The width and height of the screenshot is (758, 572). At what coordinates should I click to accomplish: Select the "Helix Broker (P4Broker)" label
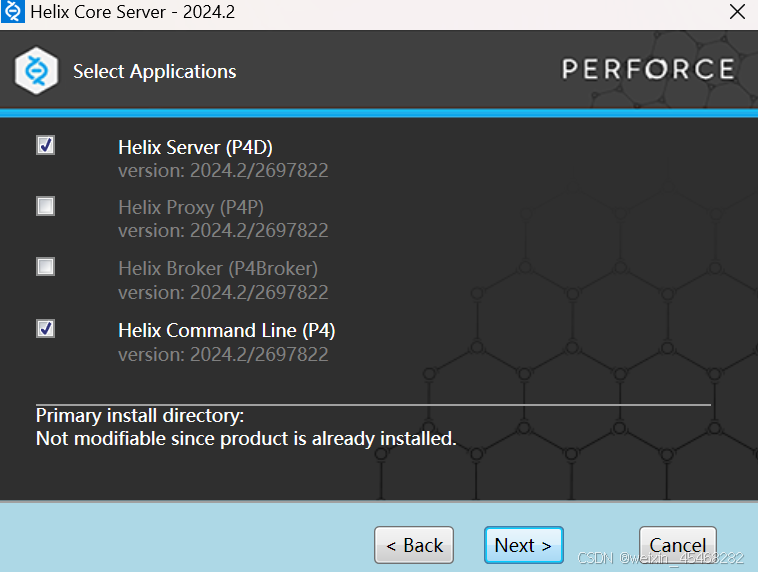[218, 268]
